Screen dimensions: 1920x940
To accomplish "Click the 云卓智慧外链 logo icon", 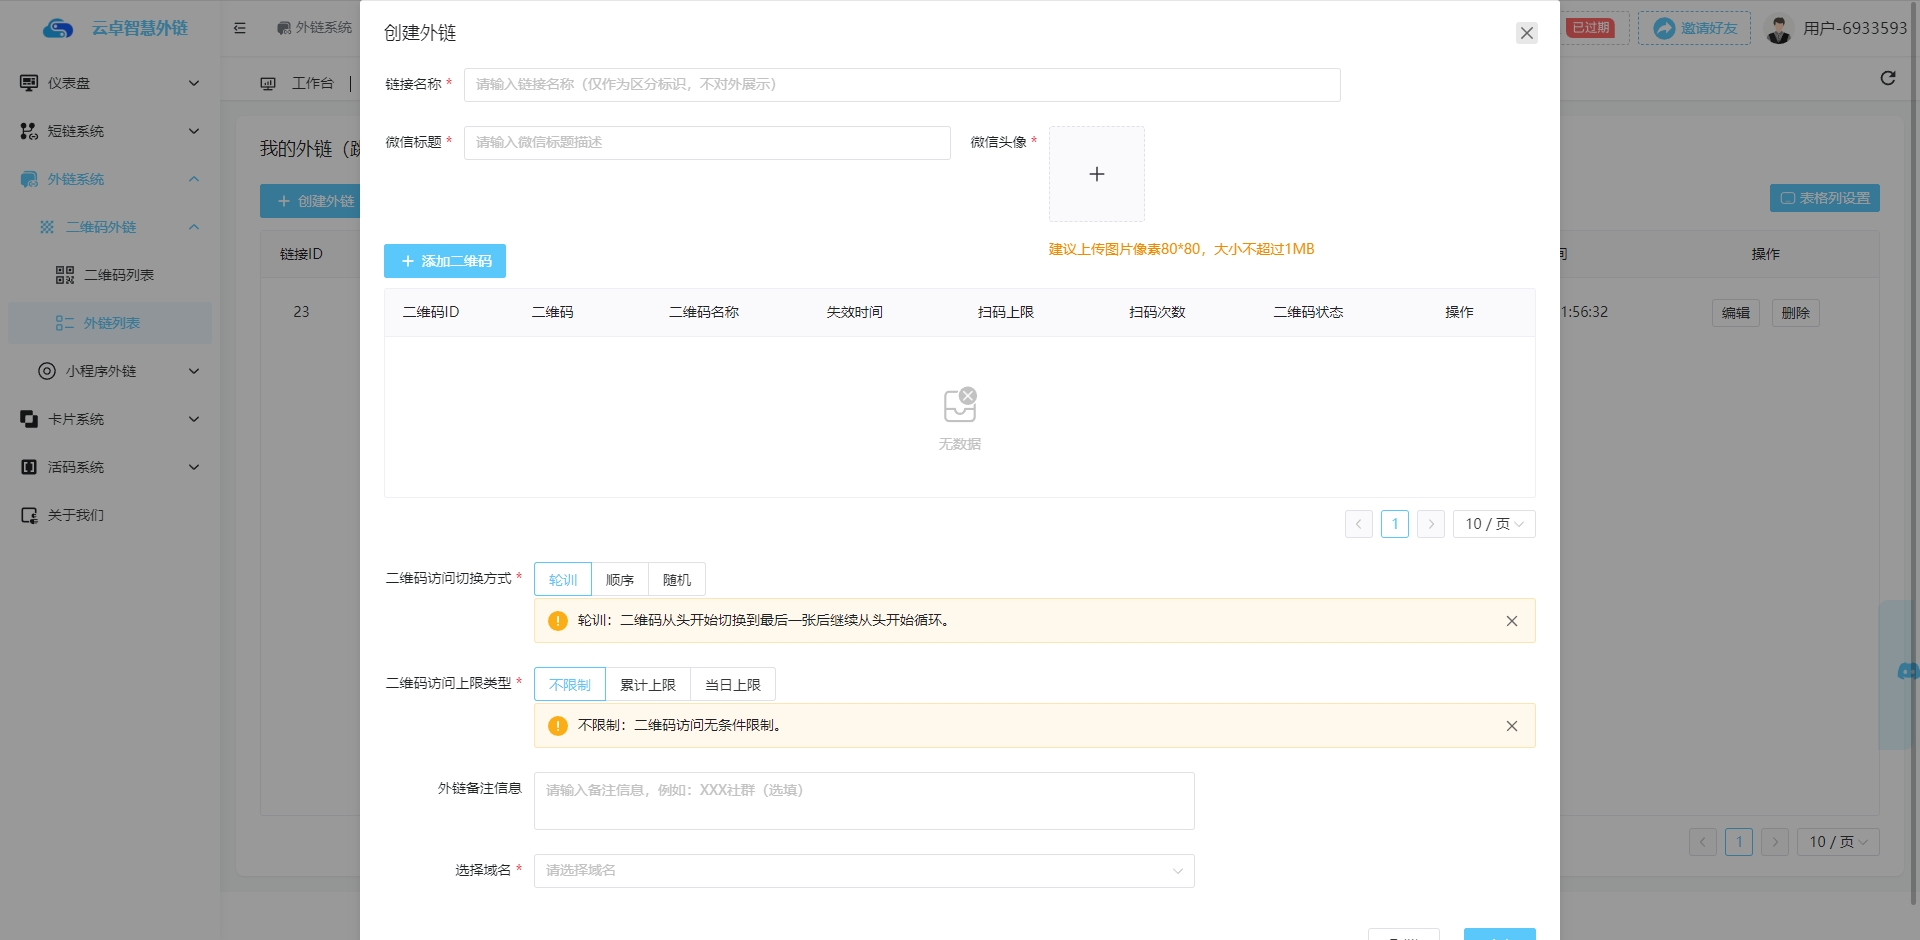I will pos(58,29).
